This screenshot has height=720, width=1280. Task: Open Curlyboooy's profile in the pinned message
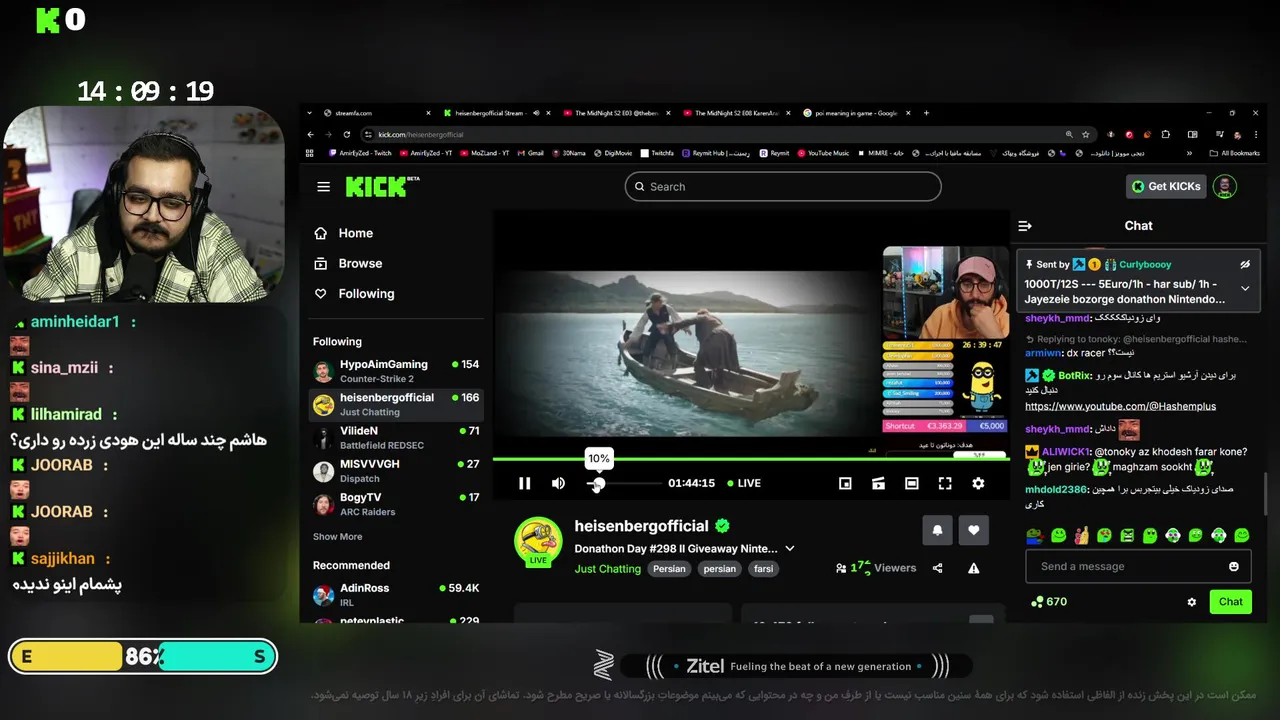(1145, 265)
